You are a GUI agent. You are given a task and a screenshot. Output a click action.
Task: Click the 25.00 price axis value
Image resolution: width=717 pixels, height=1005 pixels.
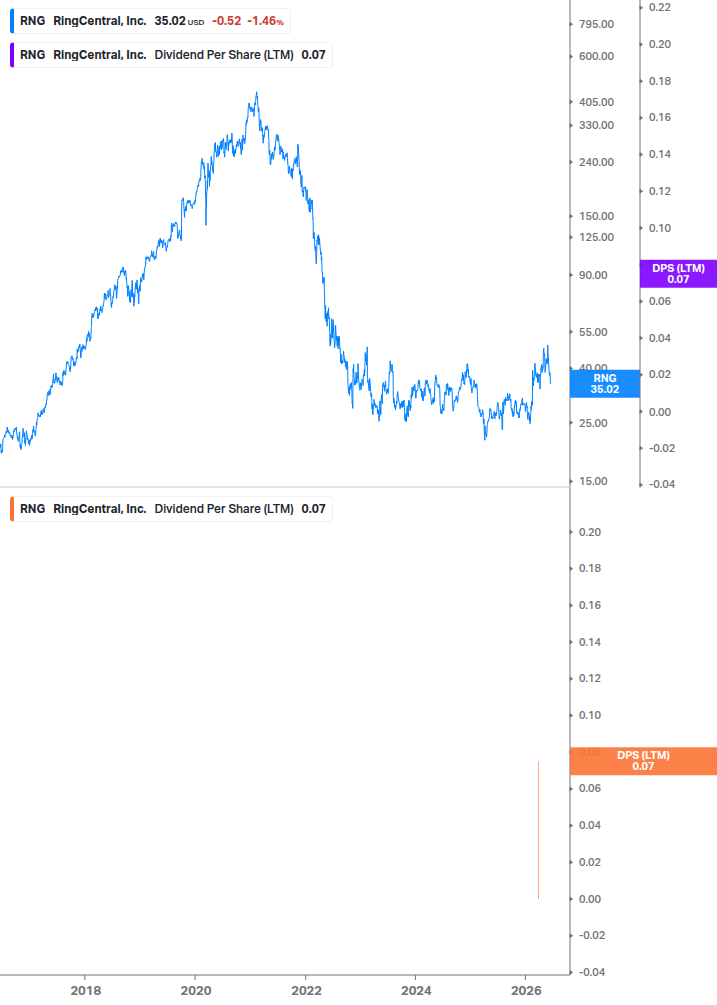[x=593, y=423]
